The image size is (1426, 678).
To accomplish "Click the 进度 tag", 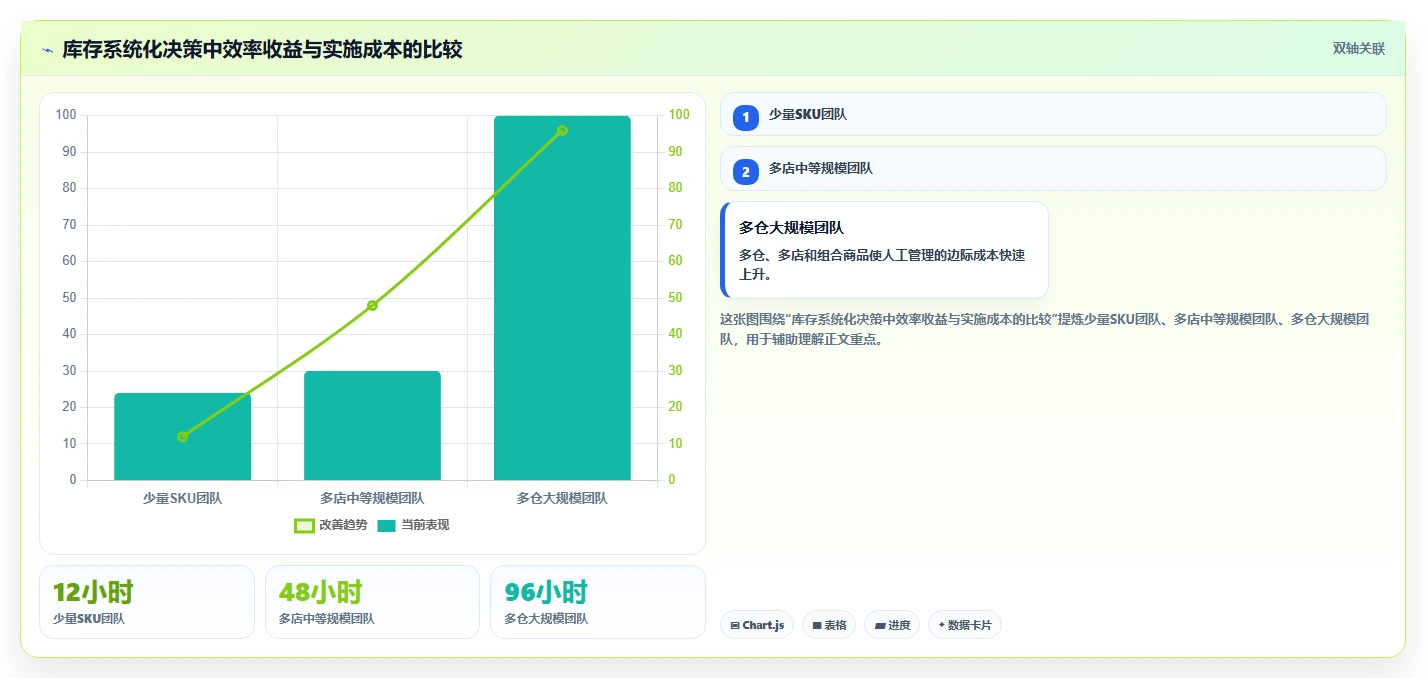I will click(892, 625).
